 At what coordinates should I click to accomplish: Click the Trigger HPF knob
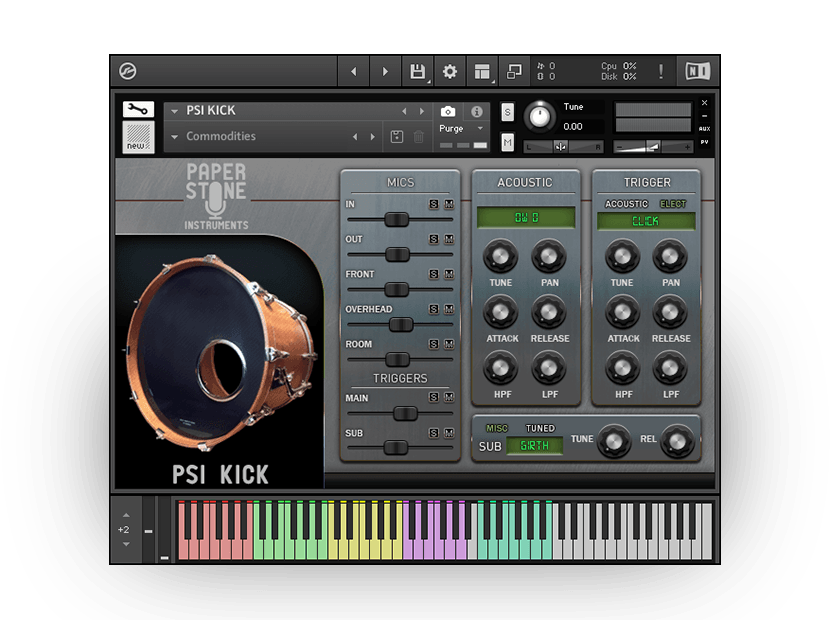[x=622, y=369]
